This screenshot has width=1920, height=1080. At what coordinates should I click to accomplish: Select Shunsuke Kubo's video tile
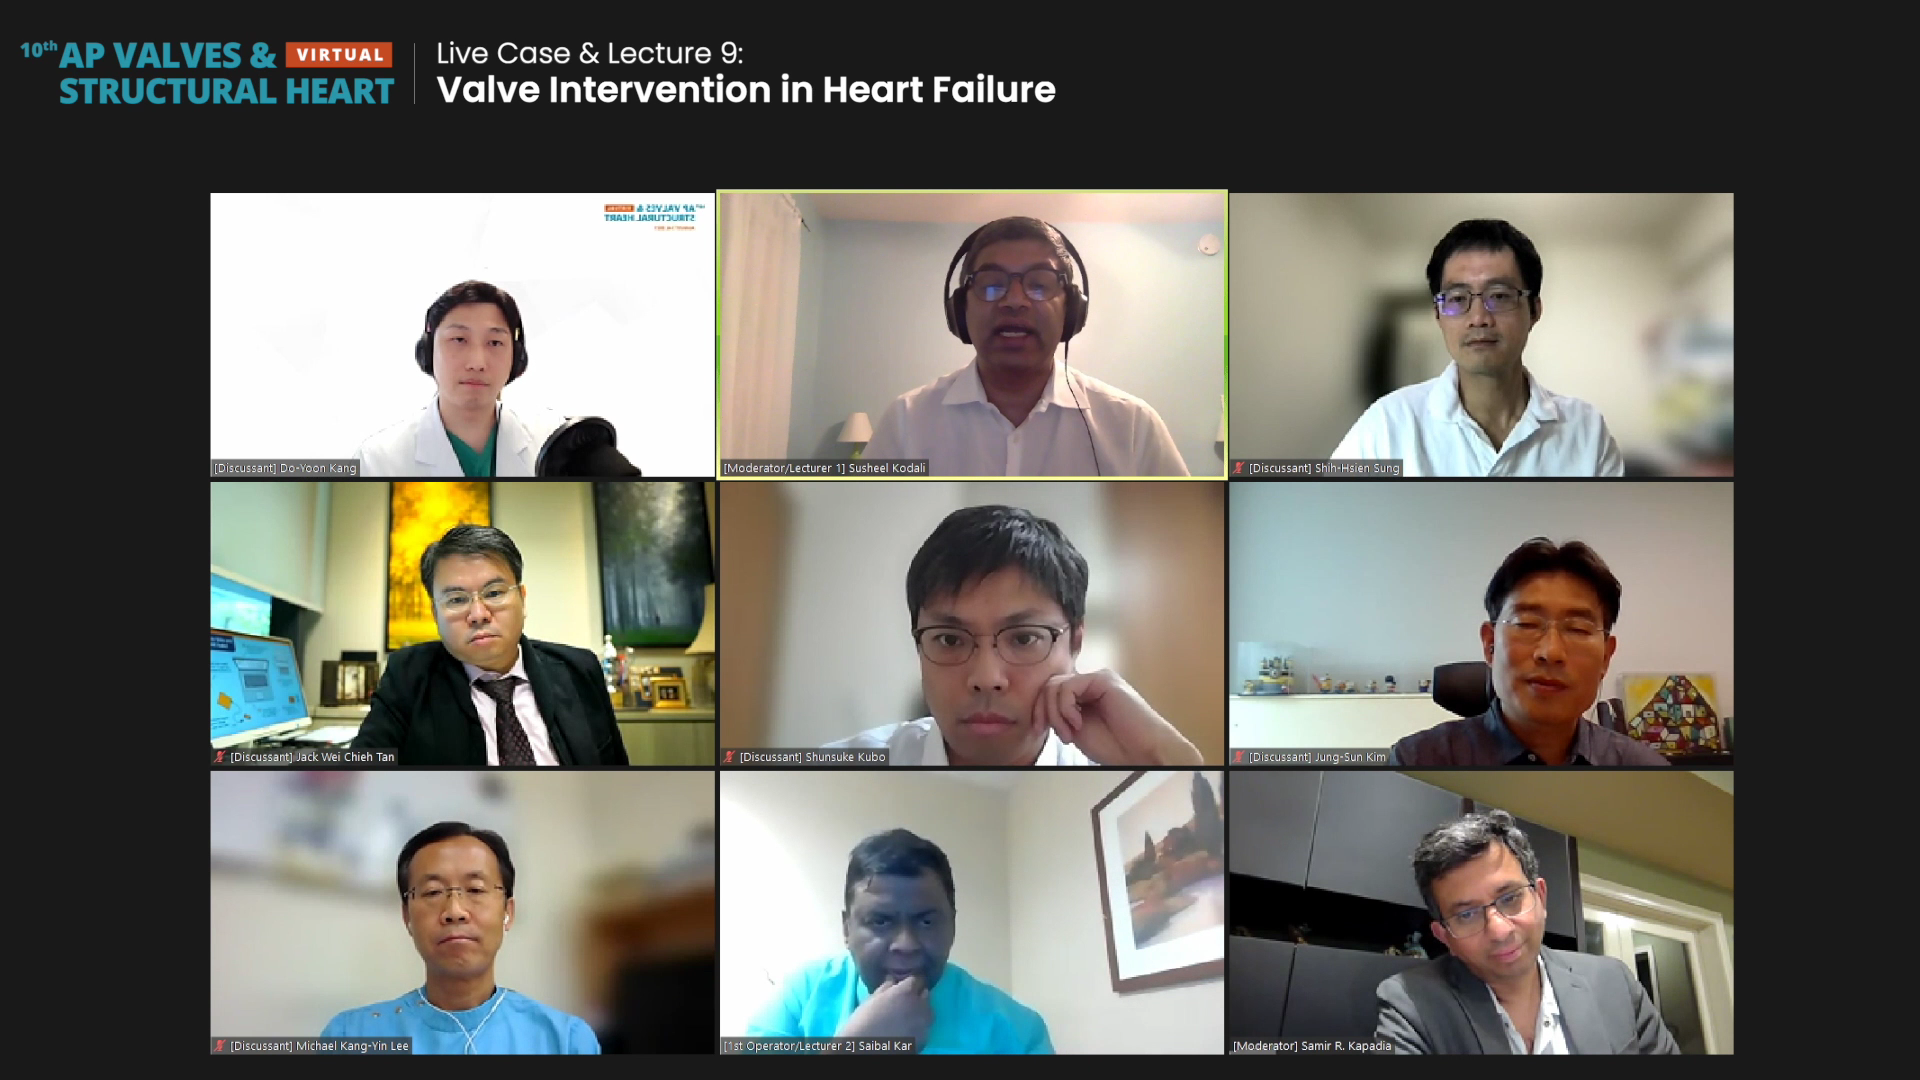[972, 624]
